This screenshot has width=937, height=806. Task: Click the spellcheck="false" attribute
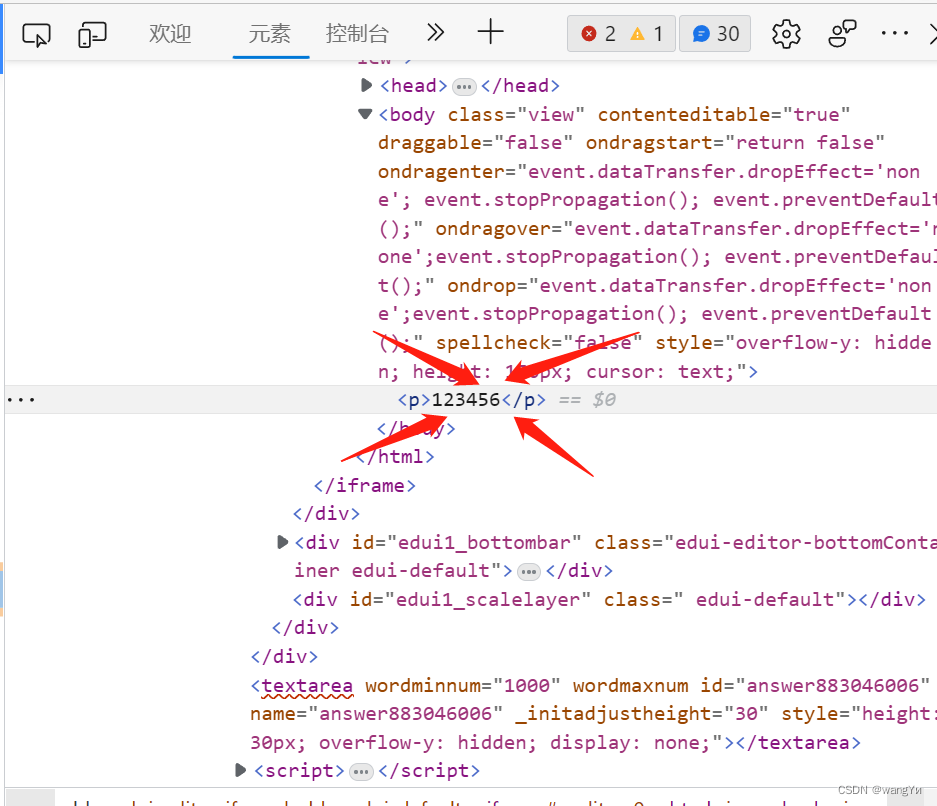click(539, 343)
